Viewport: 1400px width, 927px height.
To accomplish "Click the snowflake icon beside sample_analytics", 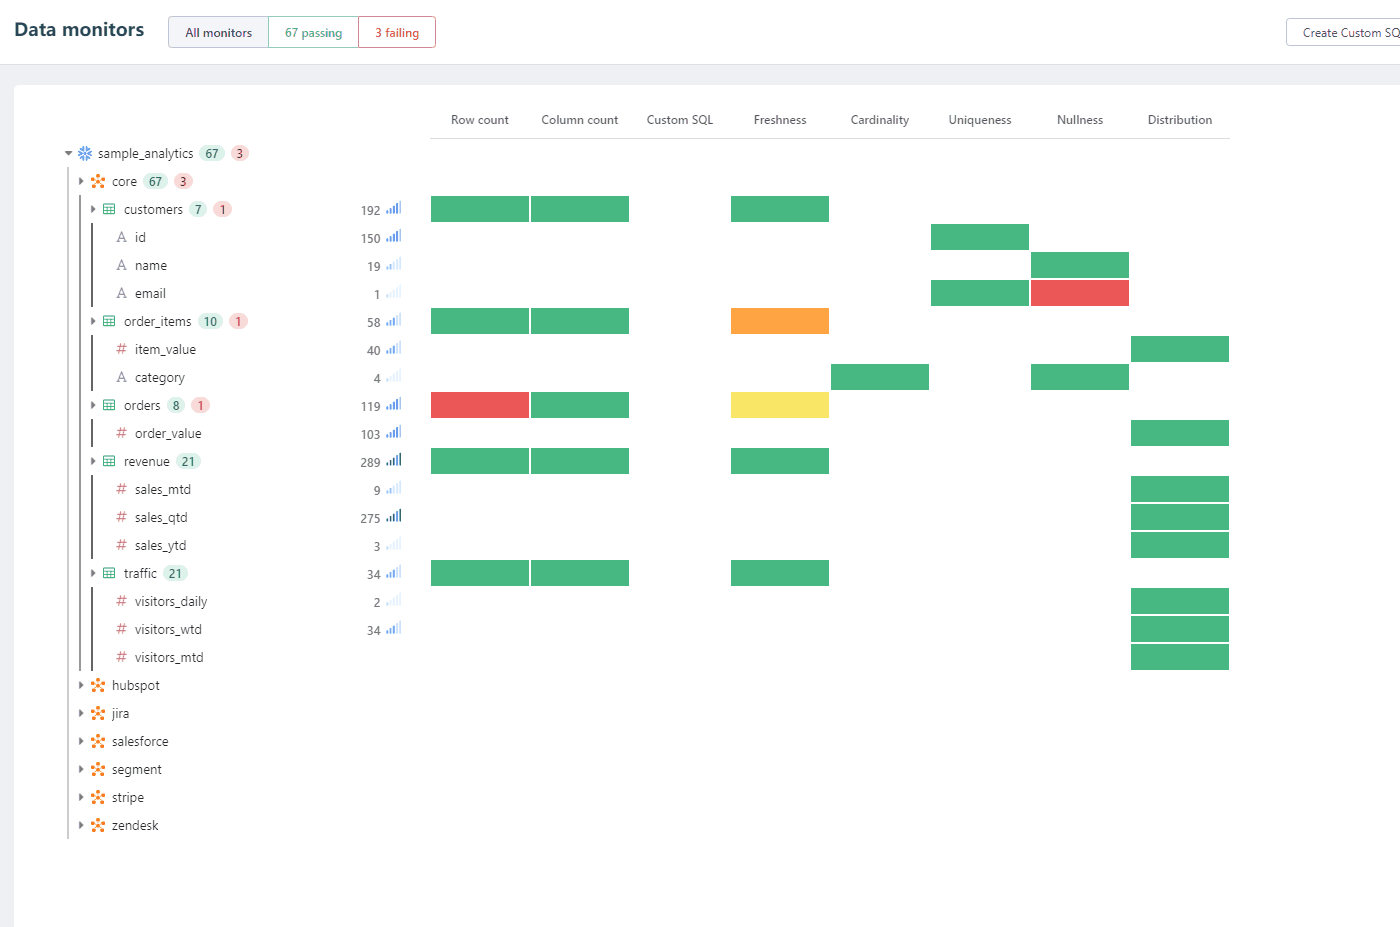I will point(85,153).
